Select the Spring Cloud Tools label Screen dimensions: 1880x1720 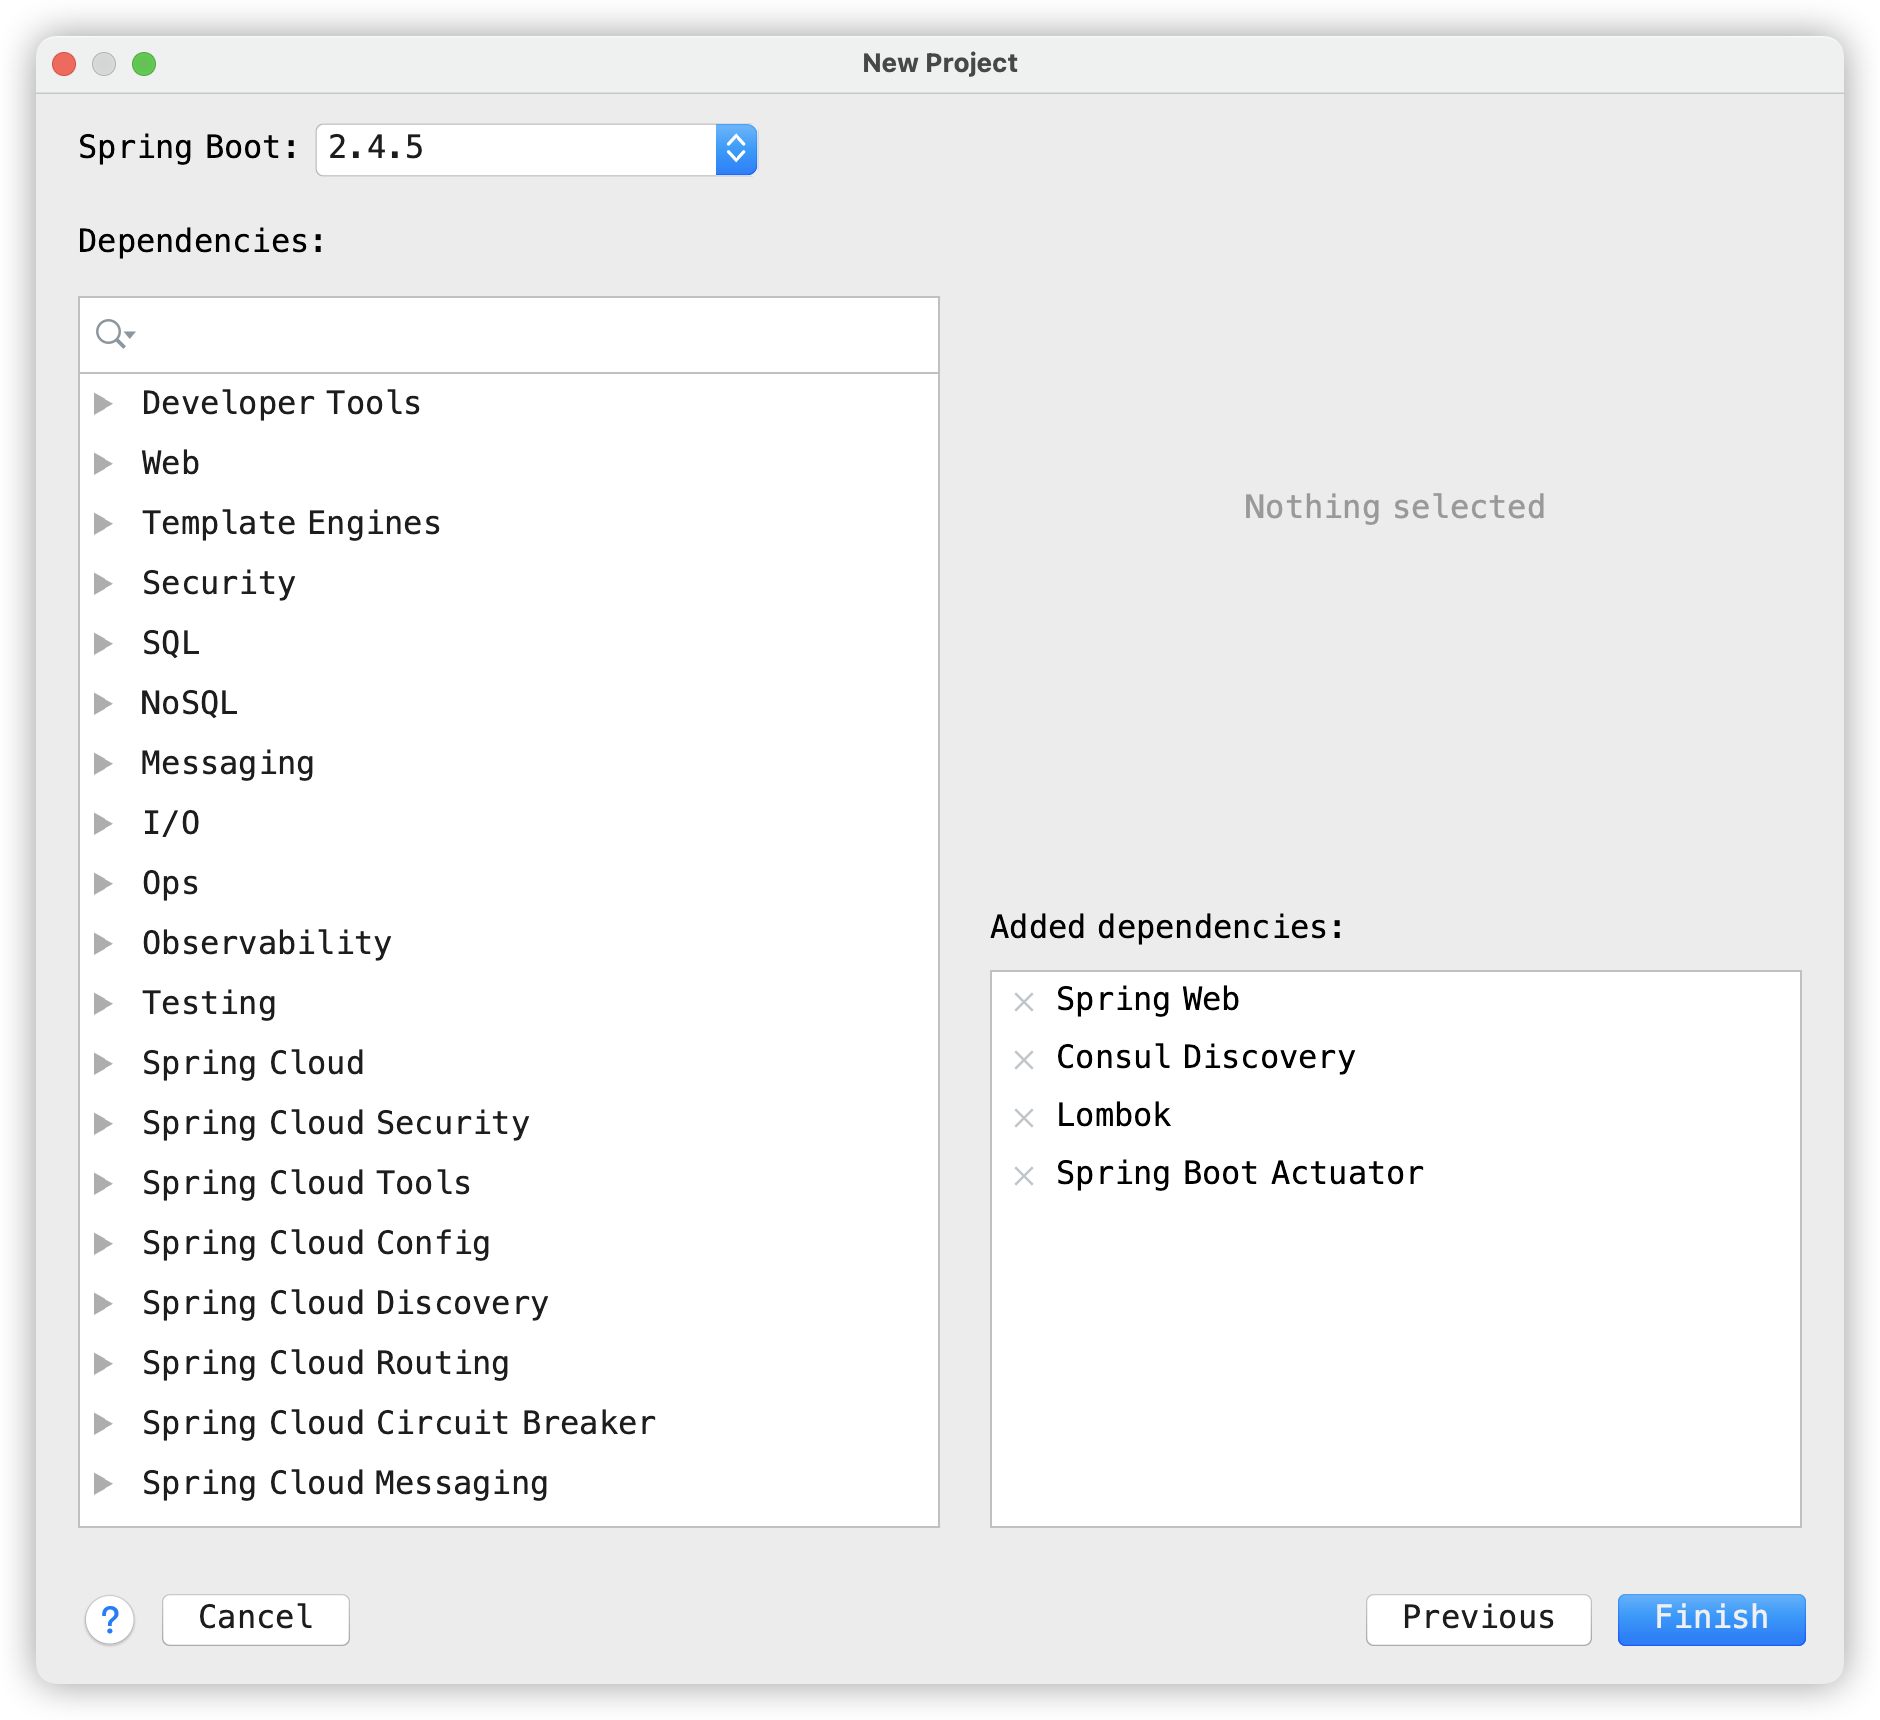pyautogui.click(x=306, y=1183)
